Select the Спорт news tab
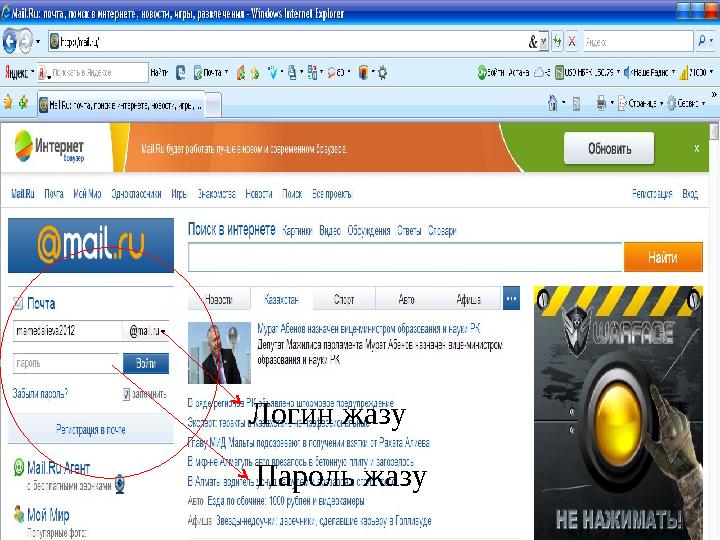The width and height of the screenshot is (720, 540). click(x=344, y=299)
